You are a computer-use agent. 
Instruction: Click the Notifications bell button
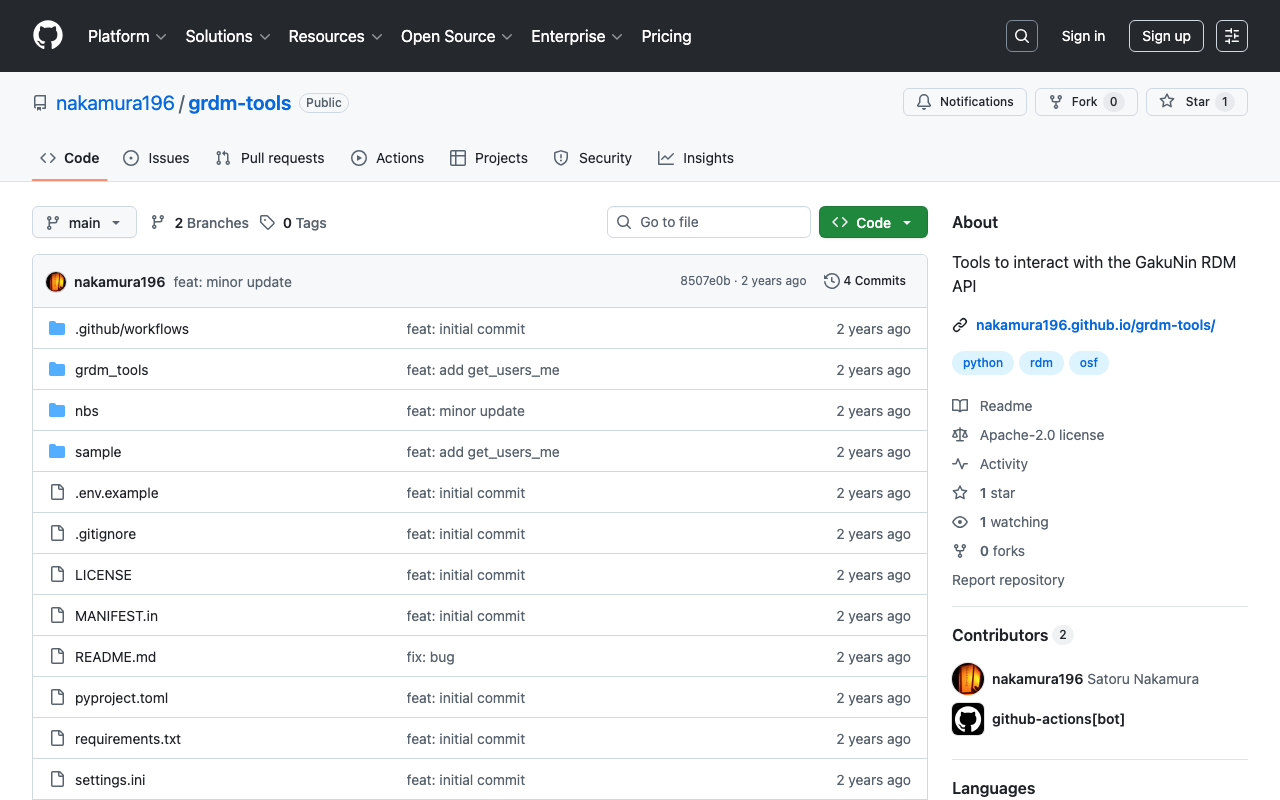tap(964, 102)
